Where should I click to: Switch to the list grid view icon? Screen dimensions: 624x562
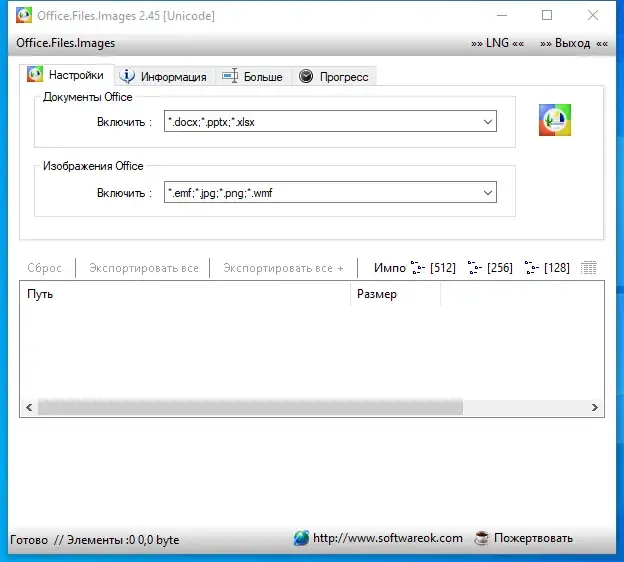point(589,268)
